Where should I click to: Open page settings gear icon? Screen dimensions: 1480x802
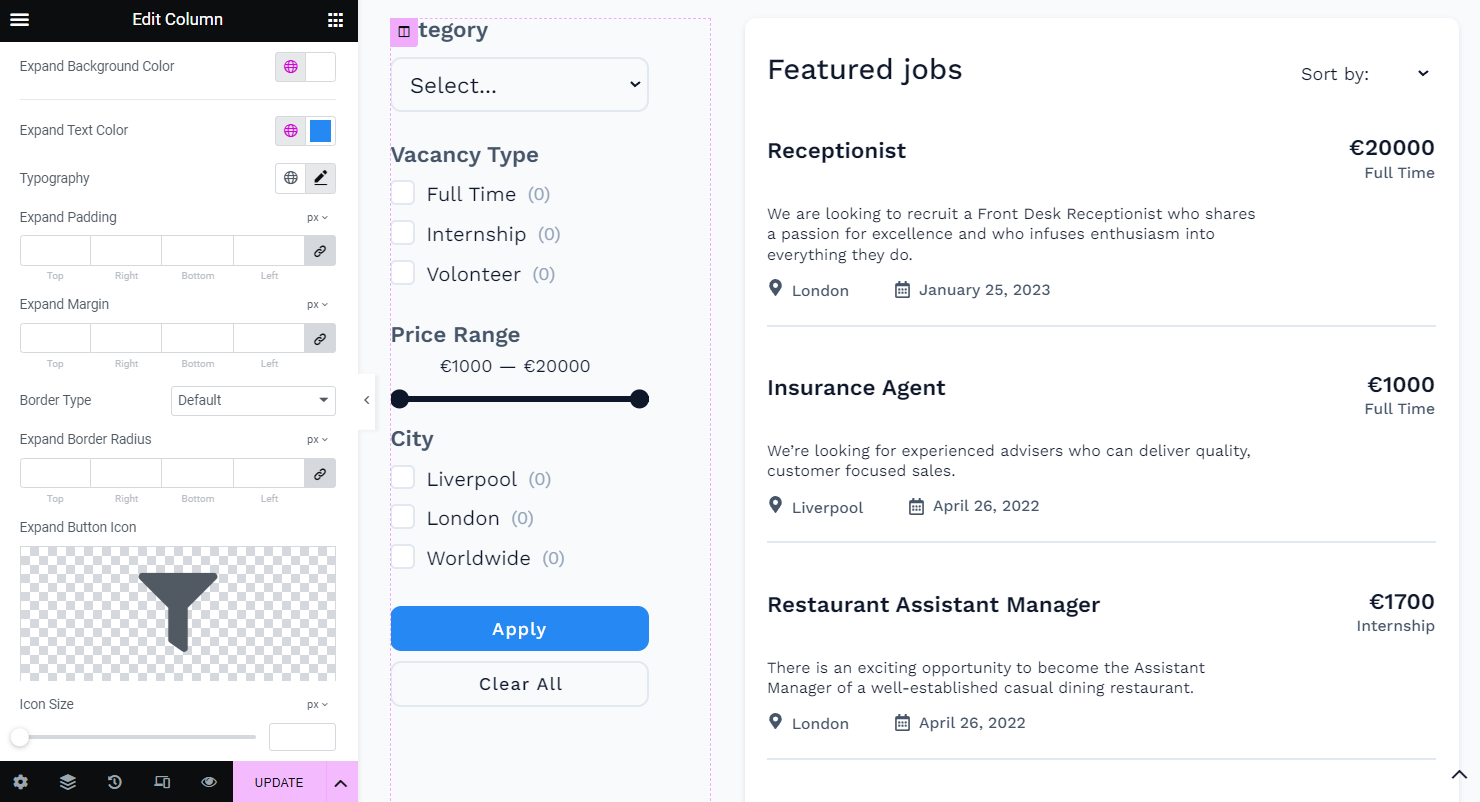[20, 782]
